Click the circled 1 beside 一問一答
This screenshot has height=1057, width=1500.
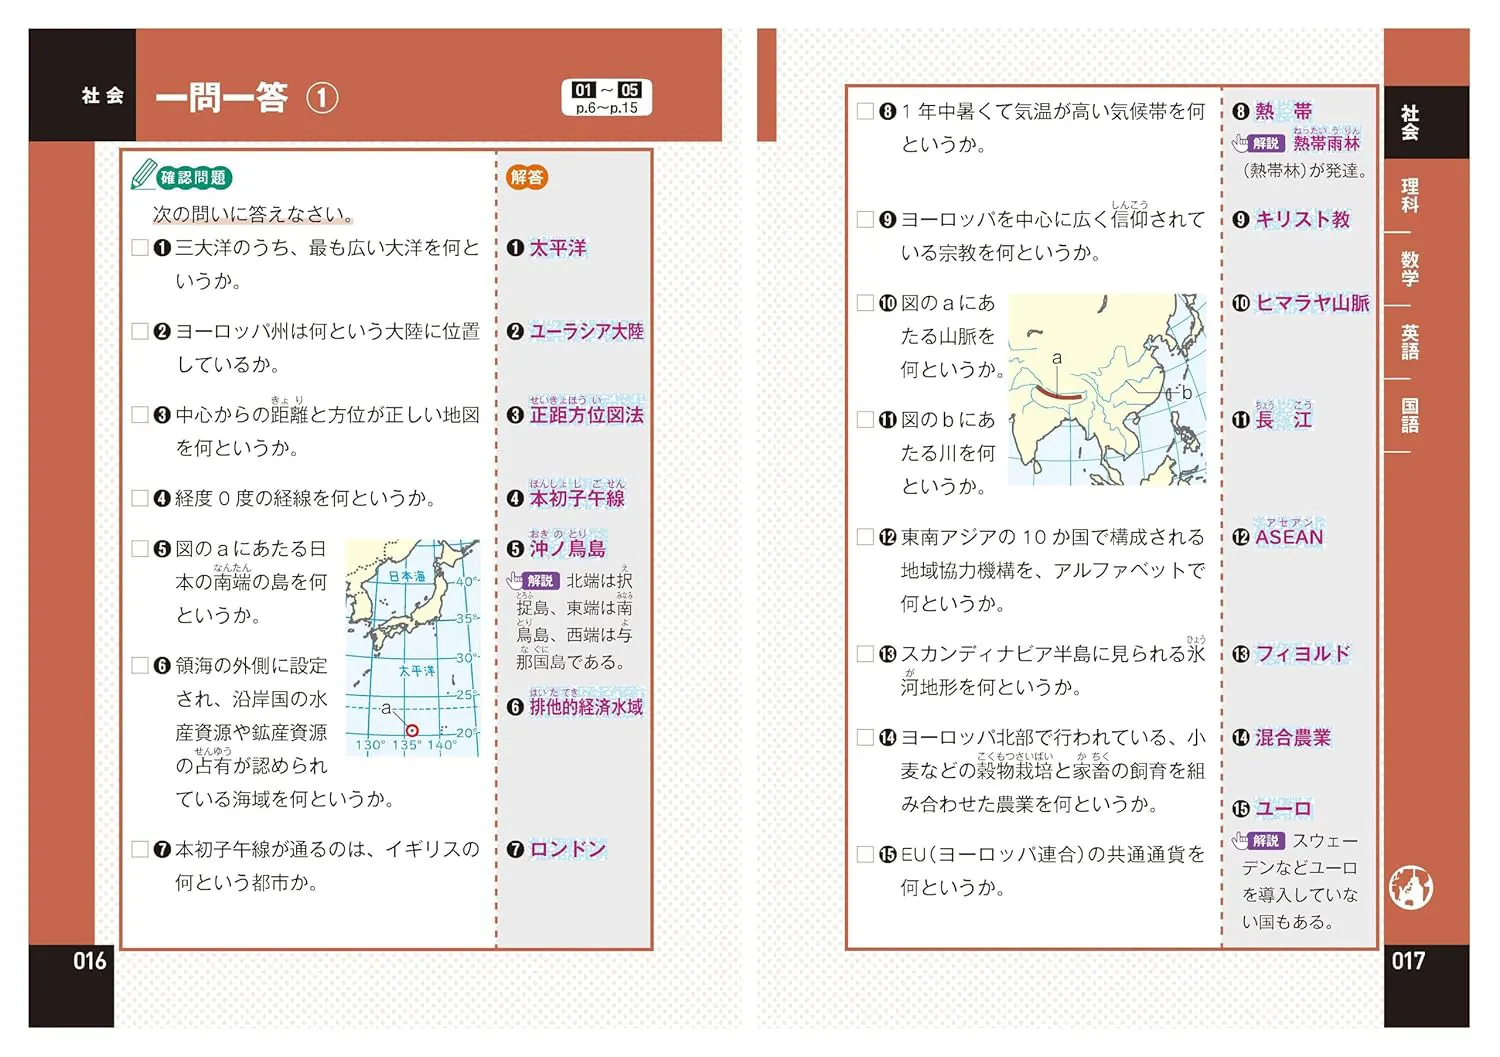[x=322, y=98]
